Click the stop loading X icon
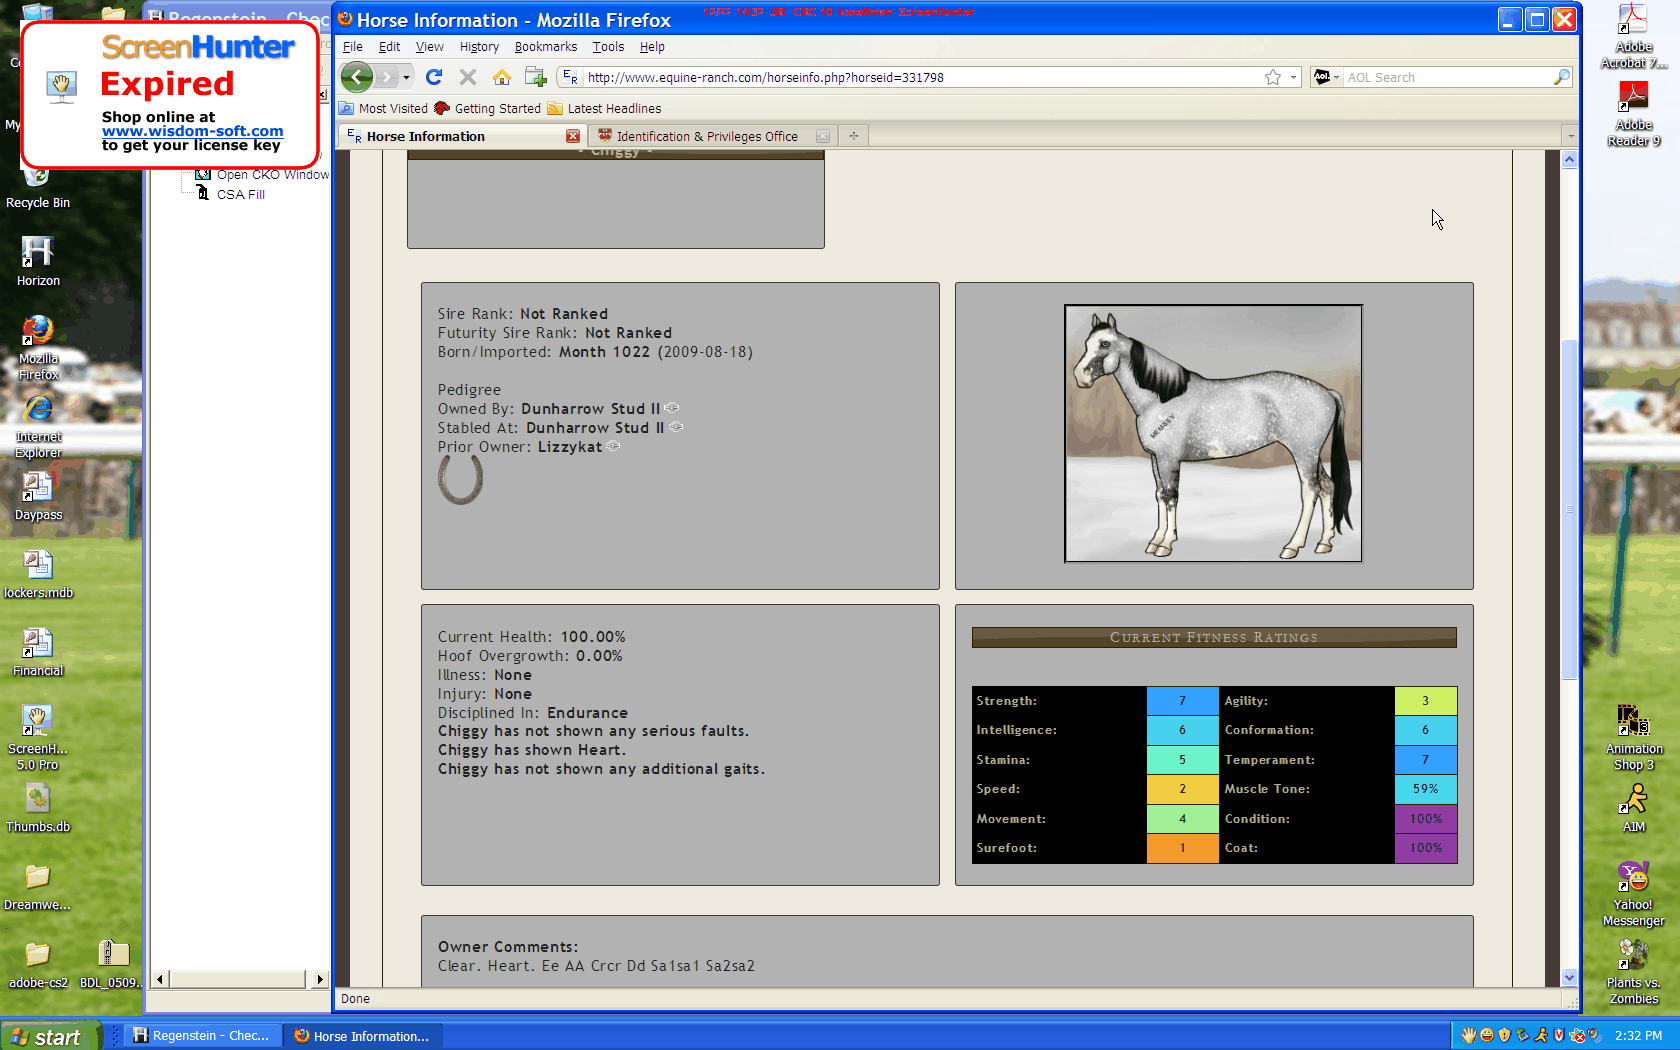This screenshot has height=1050, width=1680. (467, 77)
